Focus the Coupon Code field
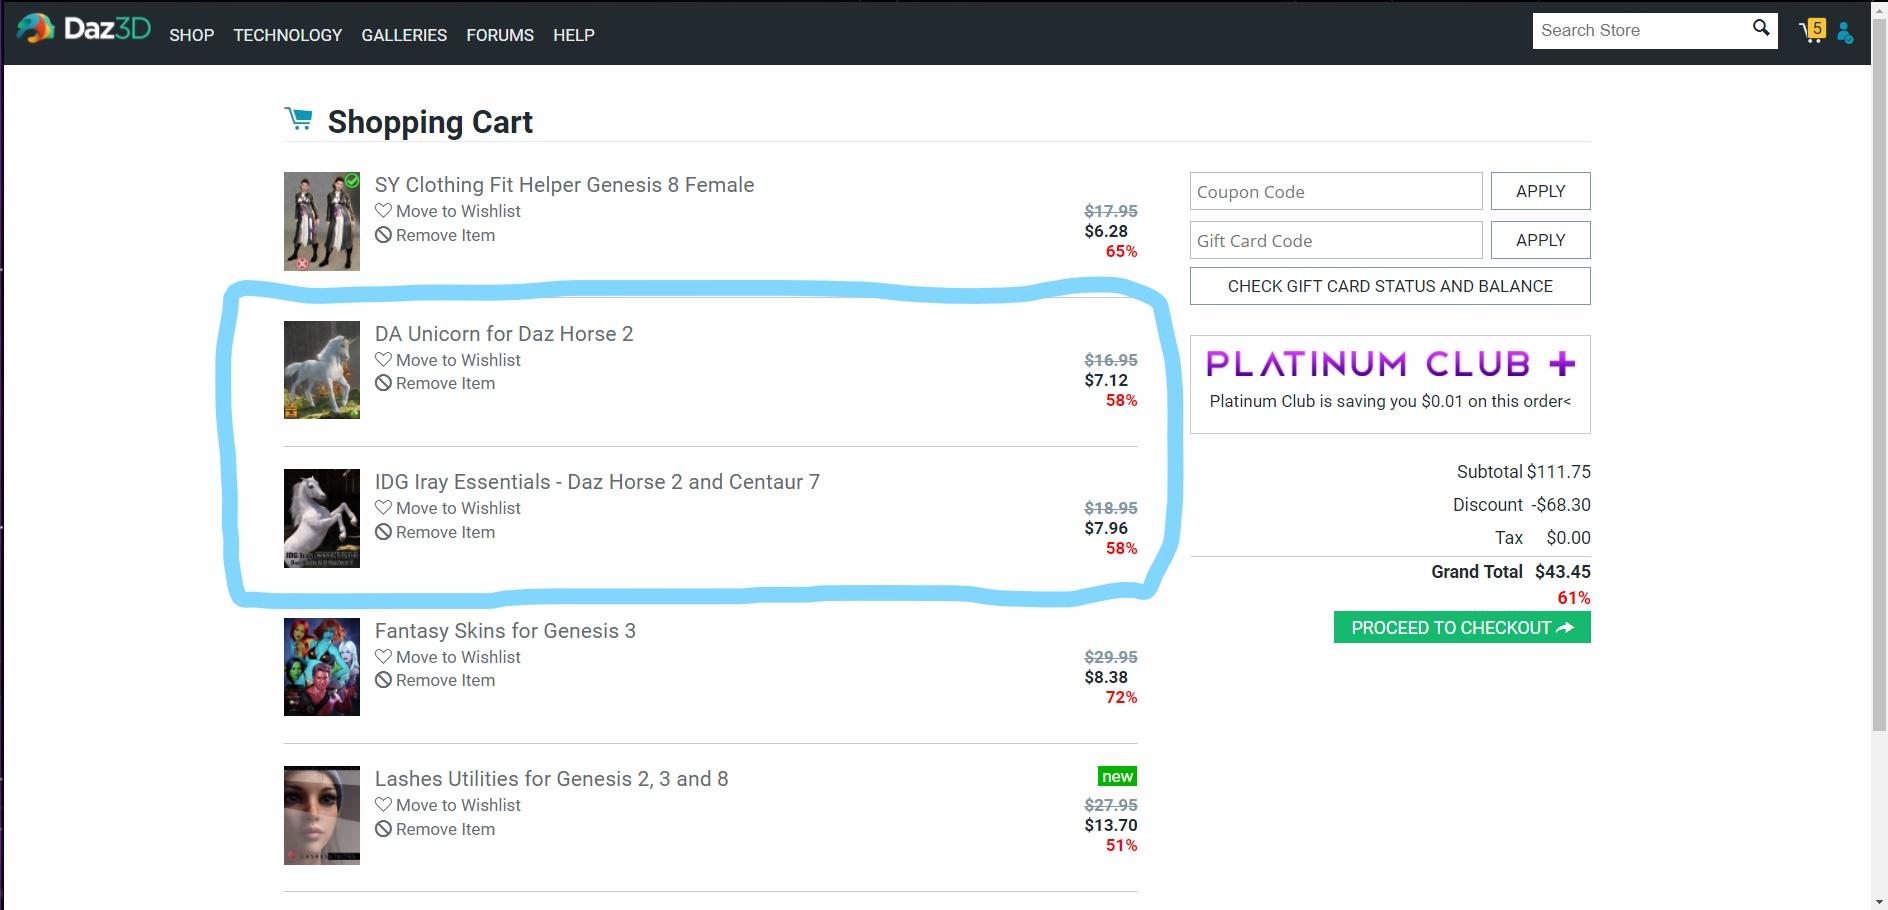Screen dimensions: 1888x910 click(1335, 191)
